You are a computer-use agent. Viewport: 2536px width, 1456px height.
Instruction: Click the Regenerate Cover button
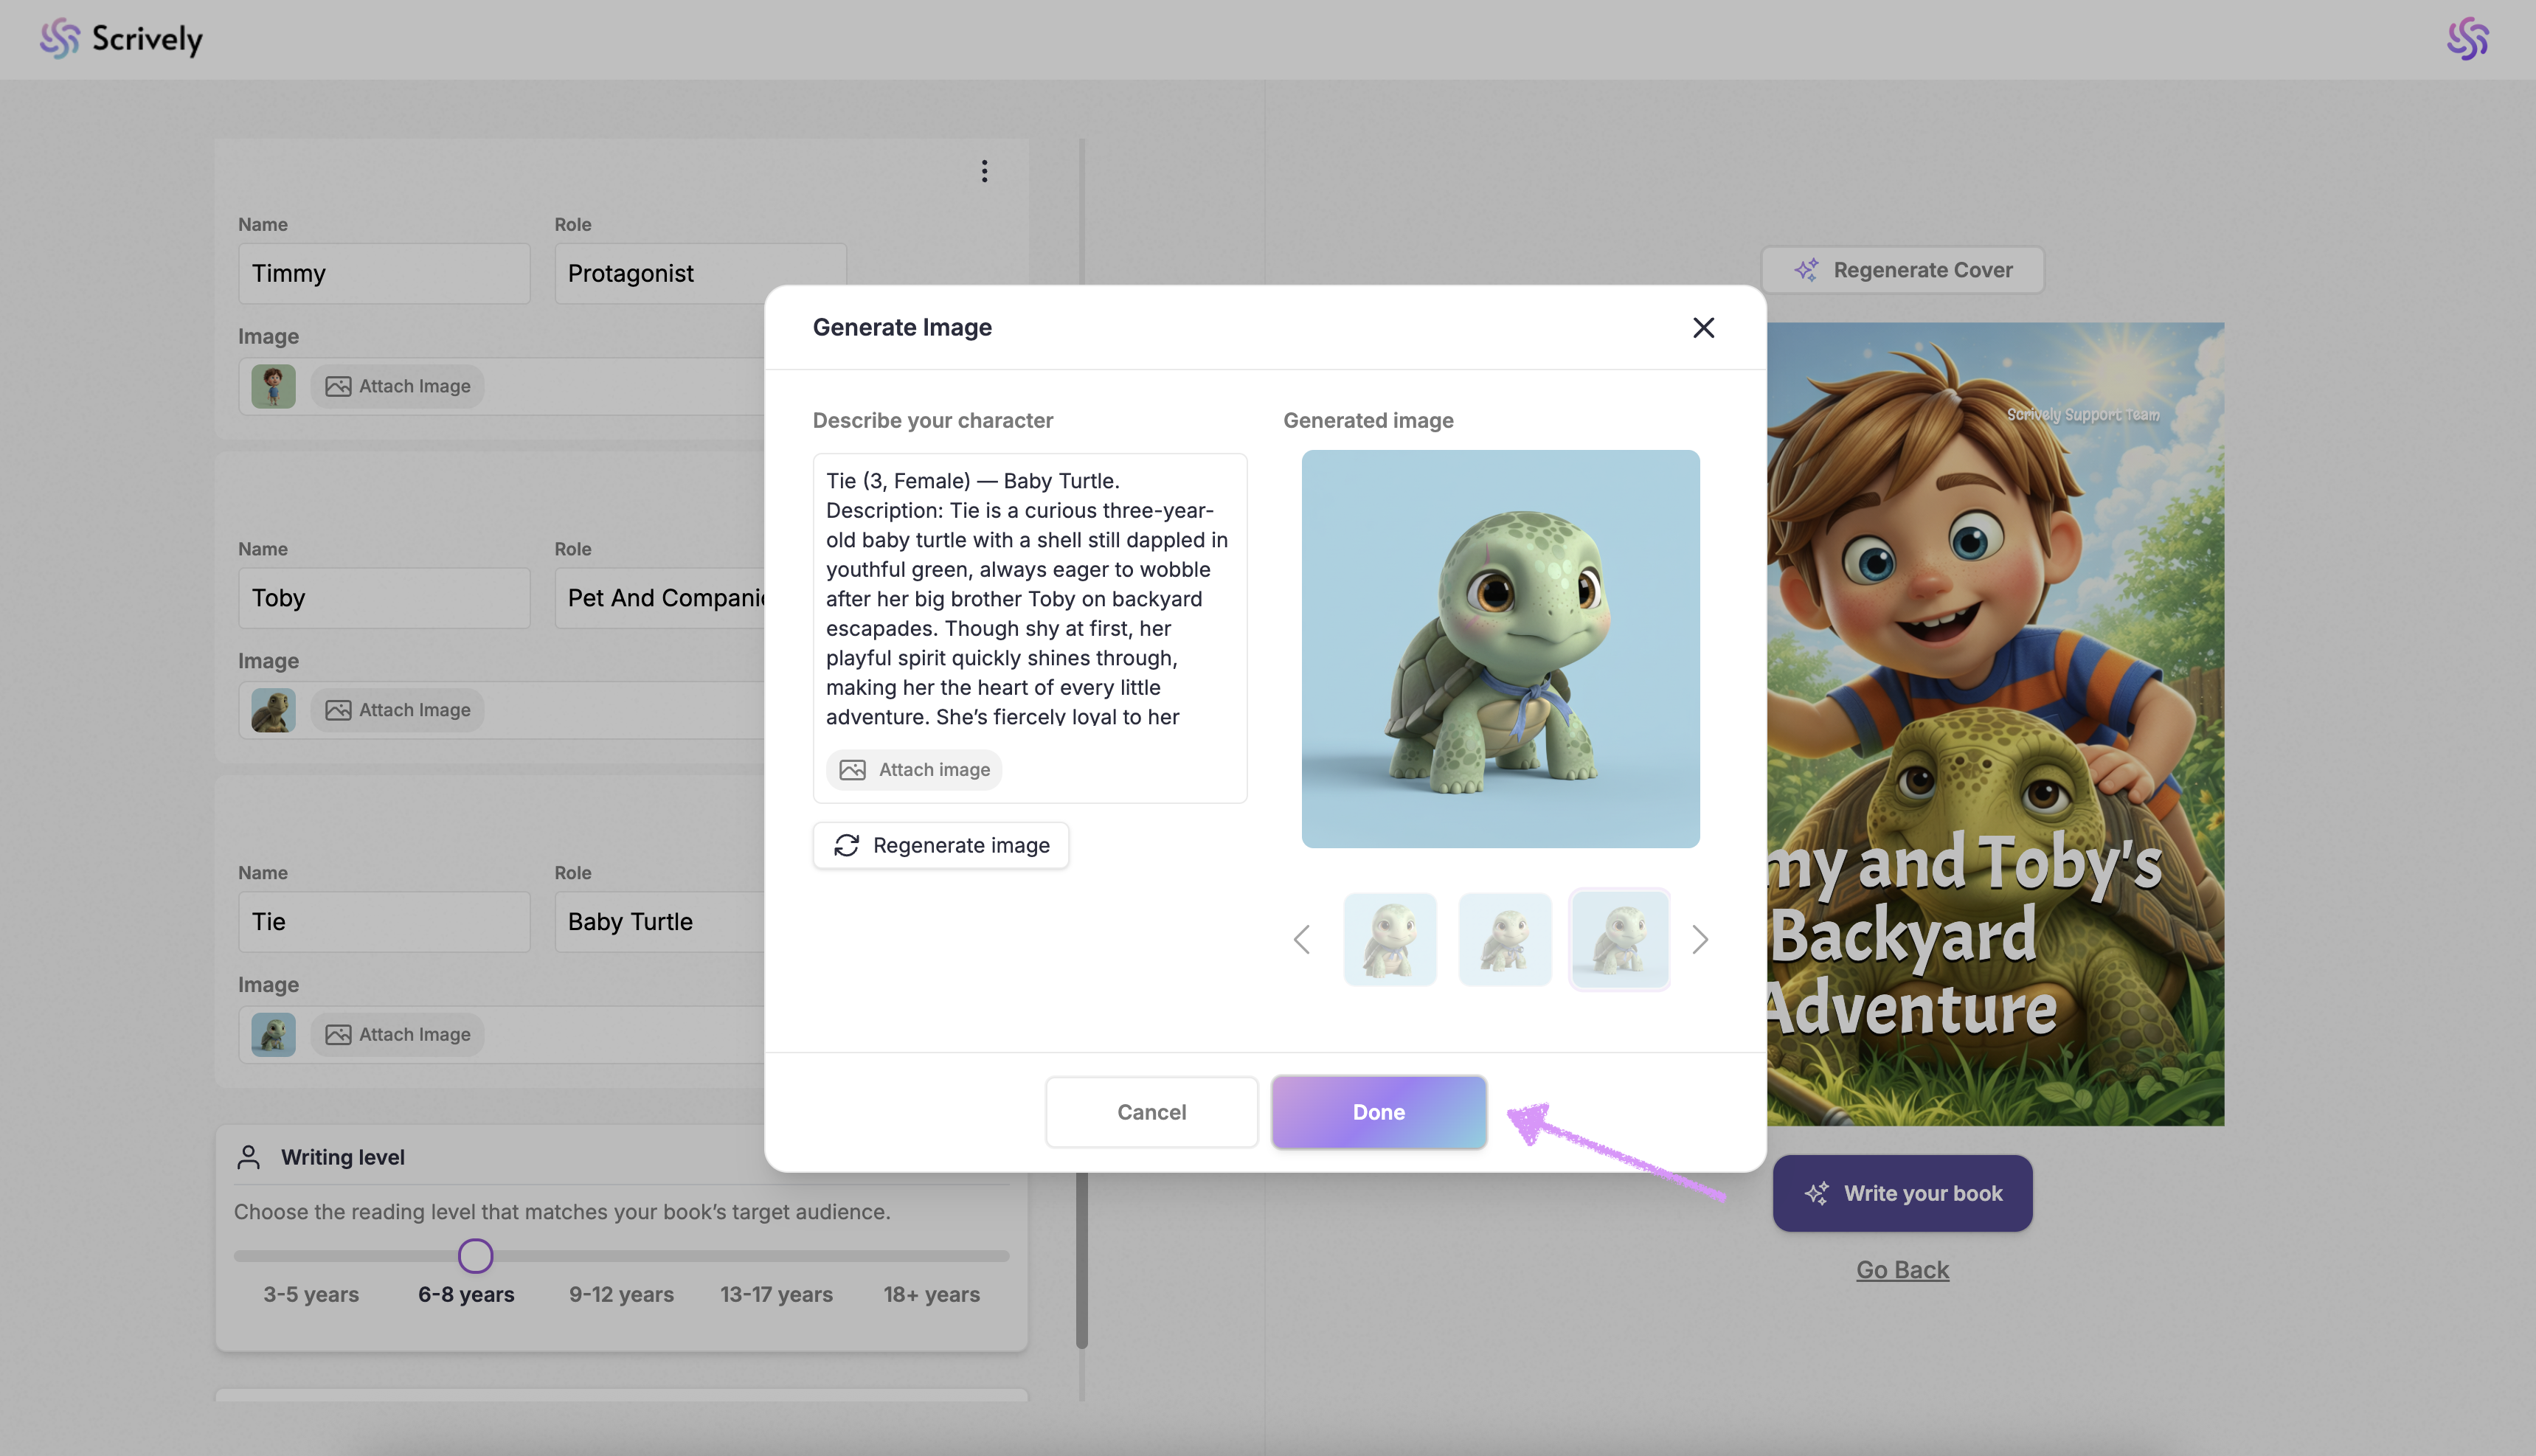tap(1902, 270)
